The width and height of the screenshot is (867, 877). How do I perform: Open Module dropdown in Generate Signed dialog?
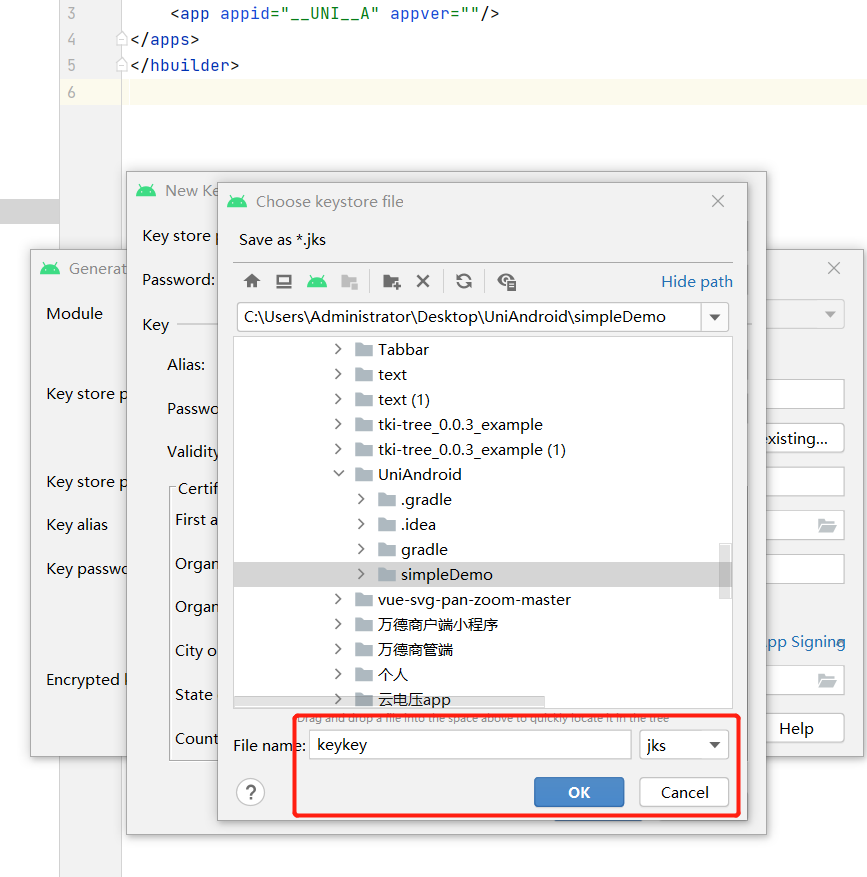tap(830, 314)
